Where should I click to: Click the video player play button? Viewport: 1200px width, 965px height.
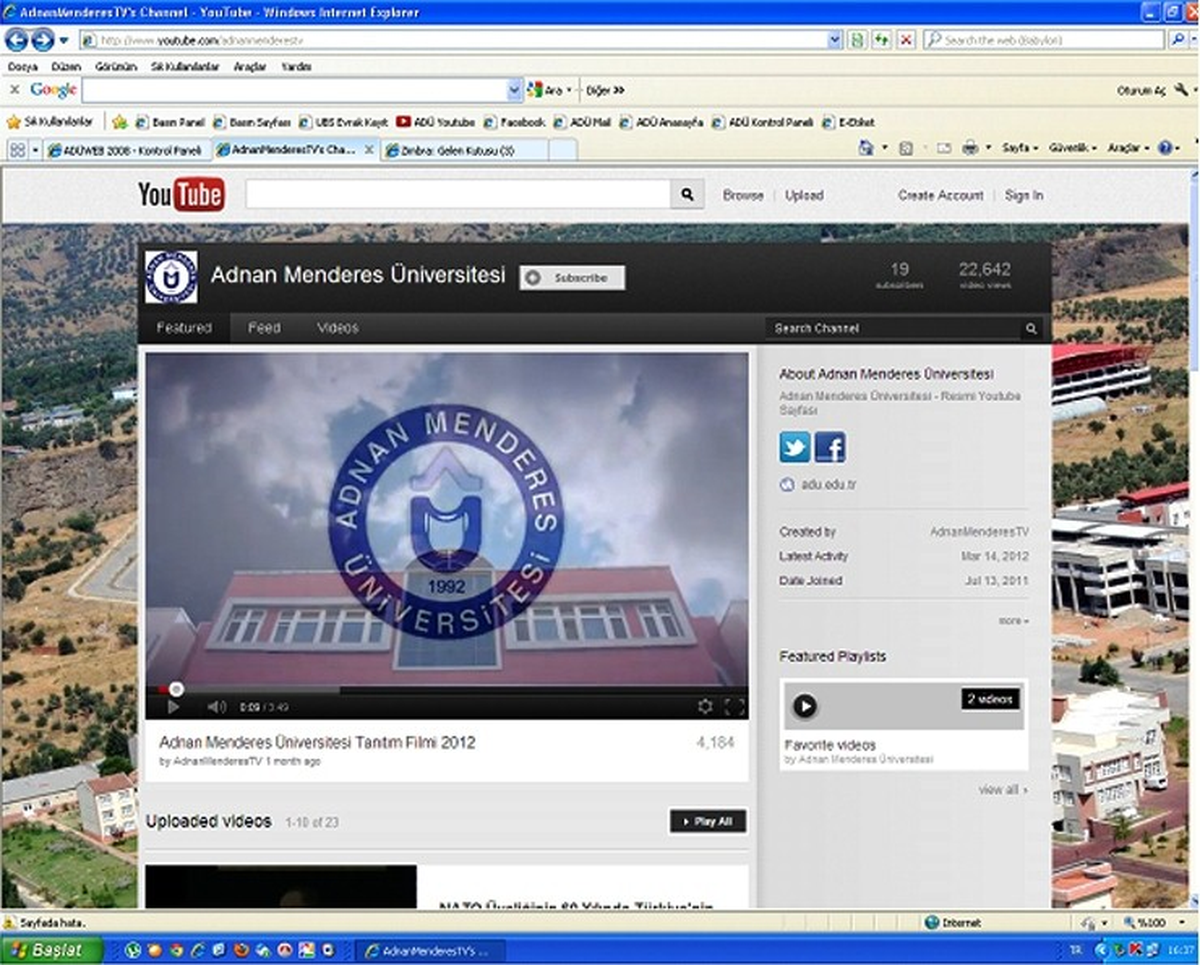(x=173, y=707)
